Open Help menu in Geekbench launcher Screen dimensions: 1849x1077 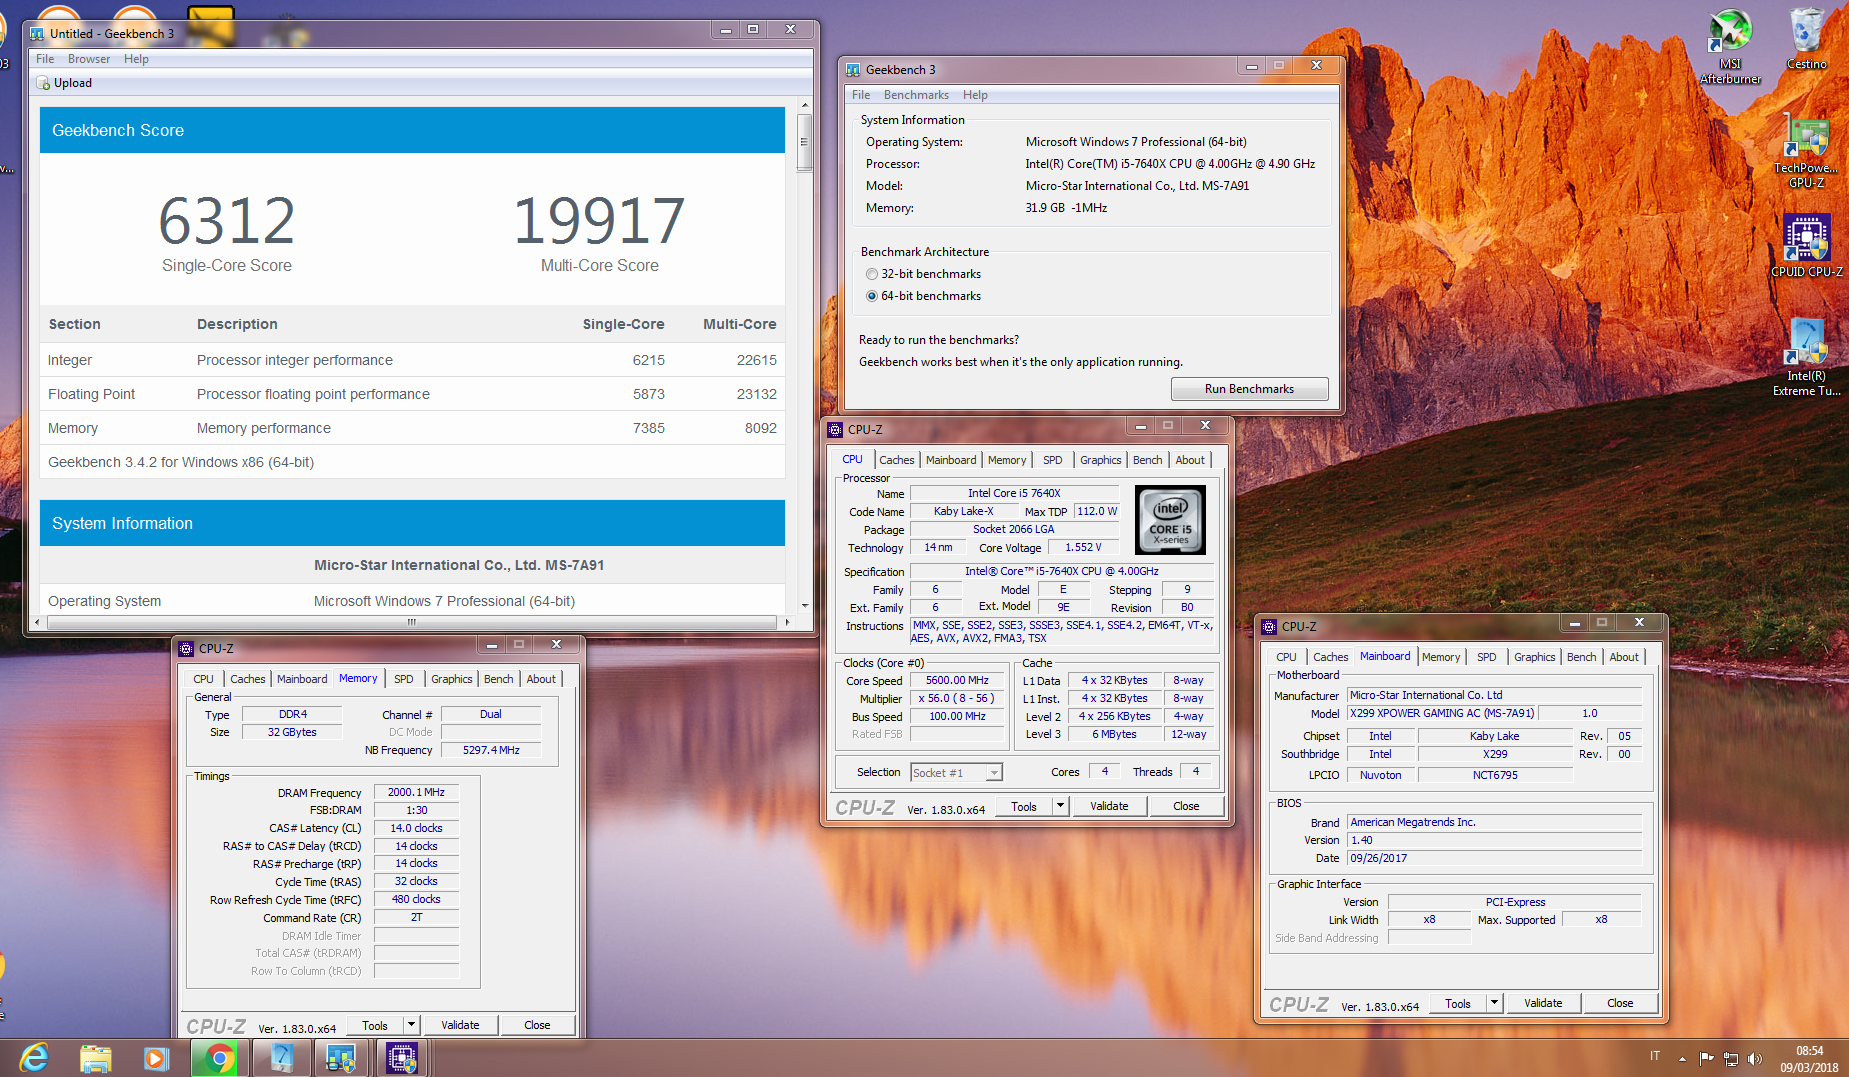tap(975, 95)
